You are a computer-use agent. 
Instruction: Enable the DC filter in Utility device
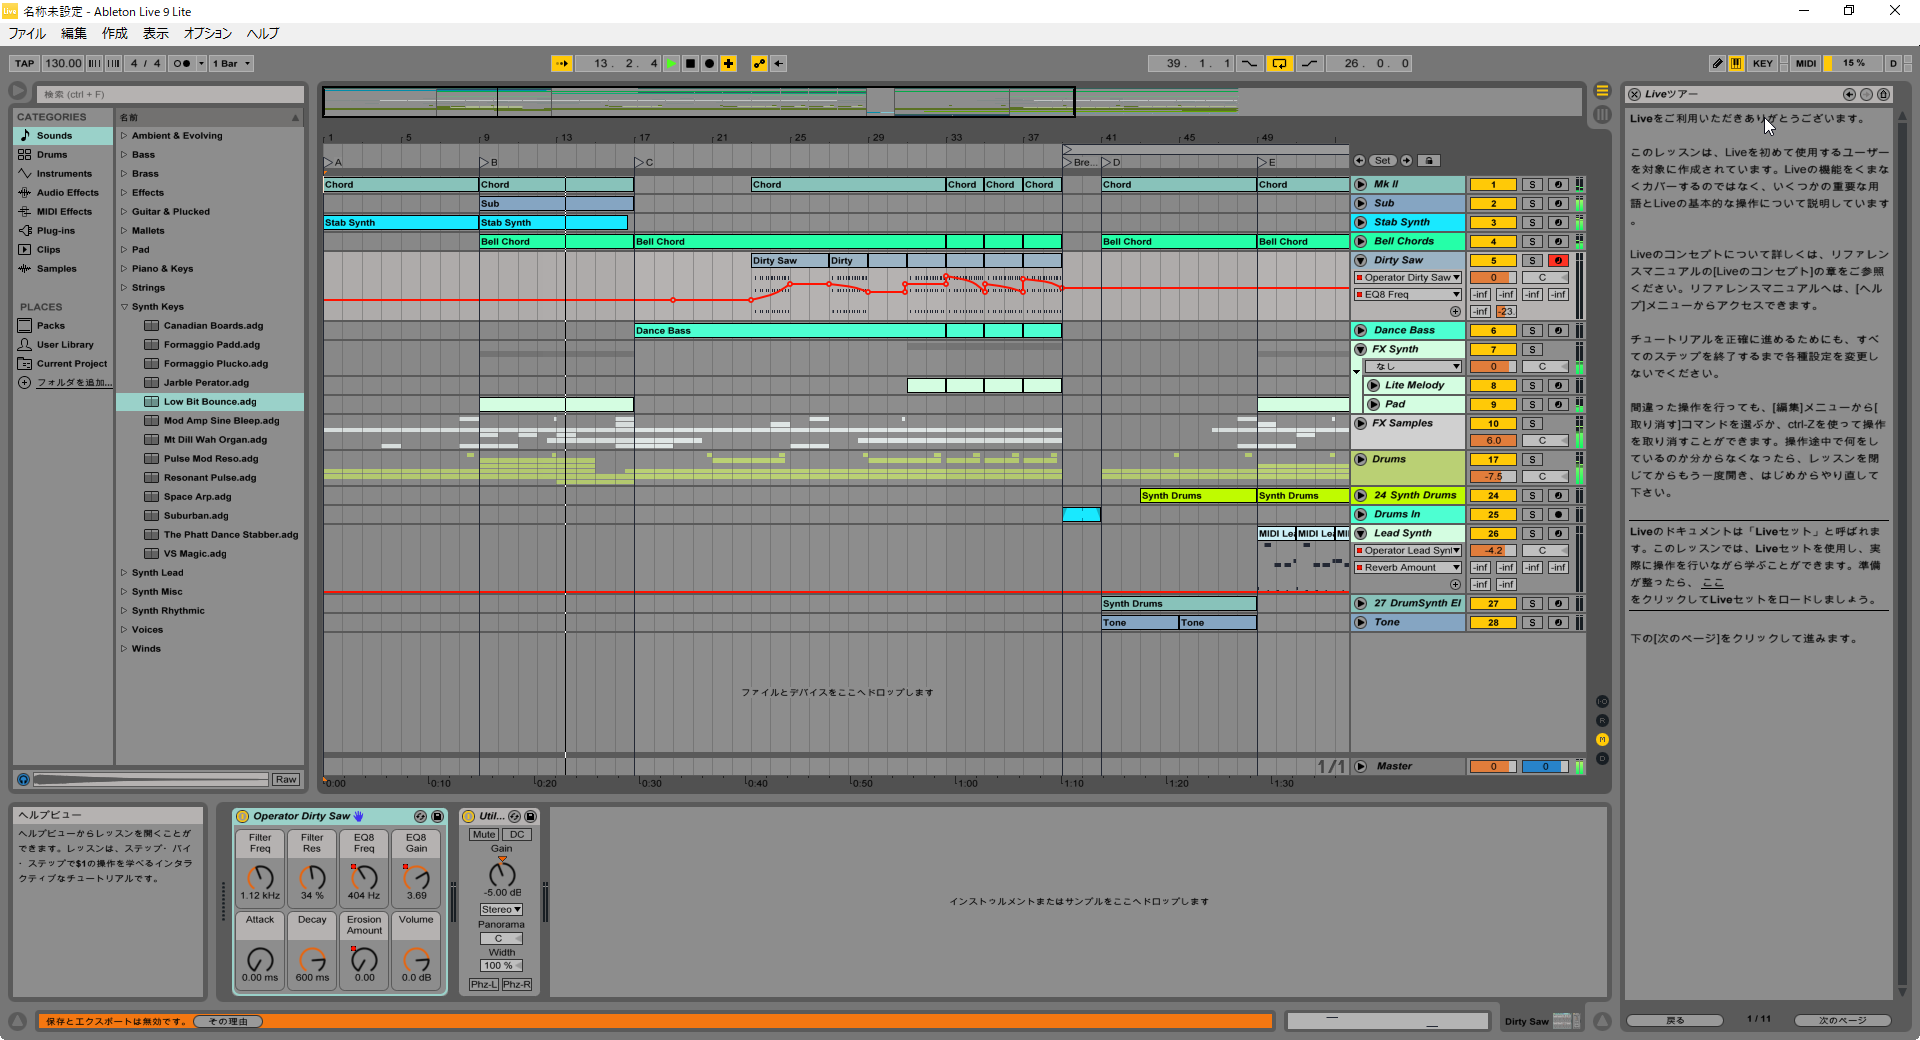point(517,834)
